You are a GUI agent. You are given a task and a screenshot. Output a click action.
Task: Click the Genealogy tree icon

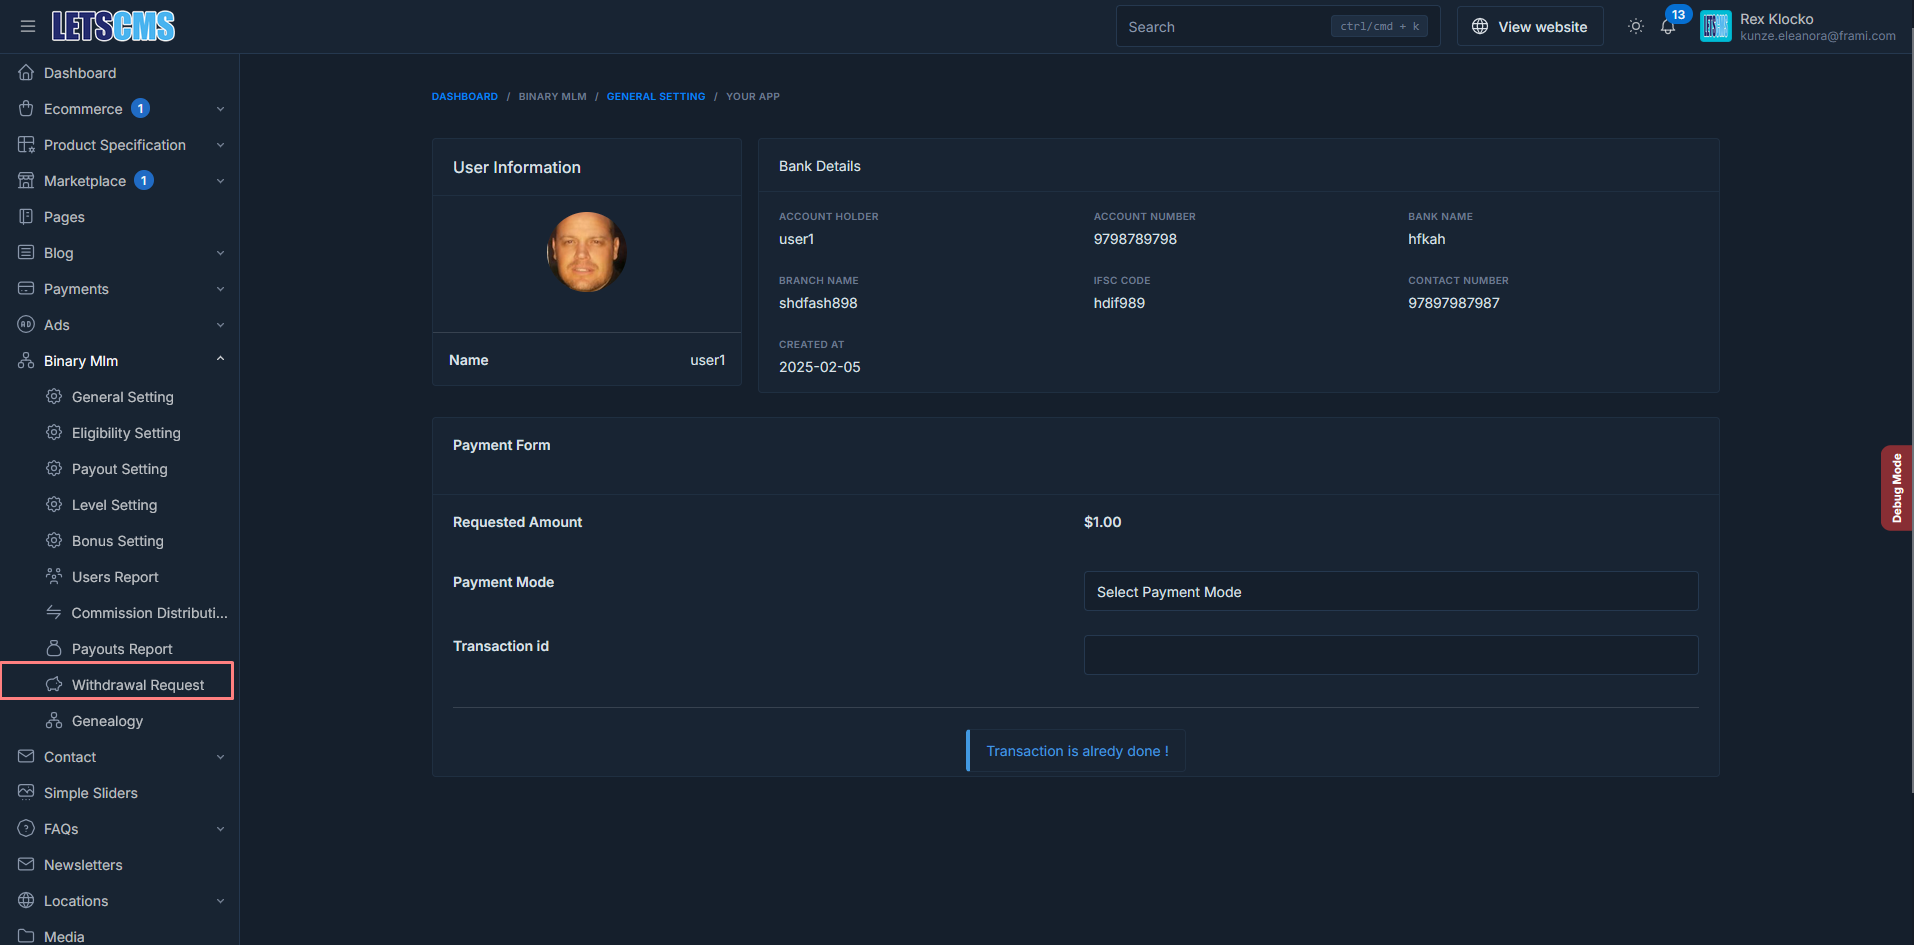[54, 721]
